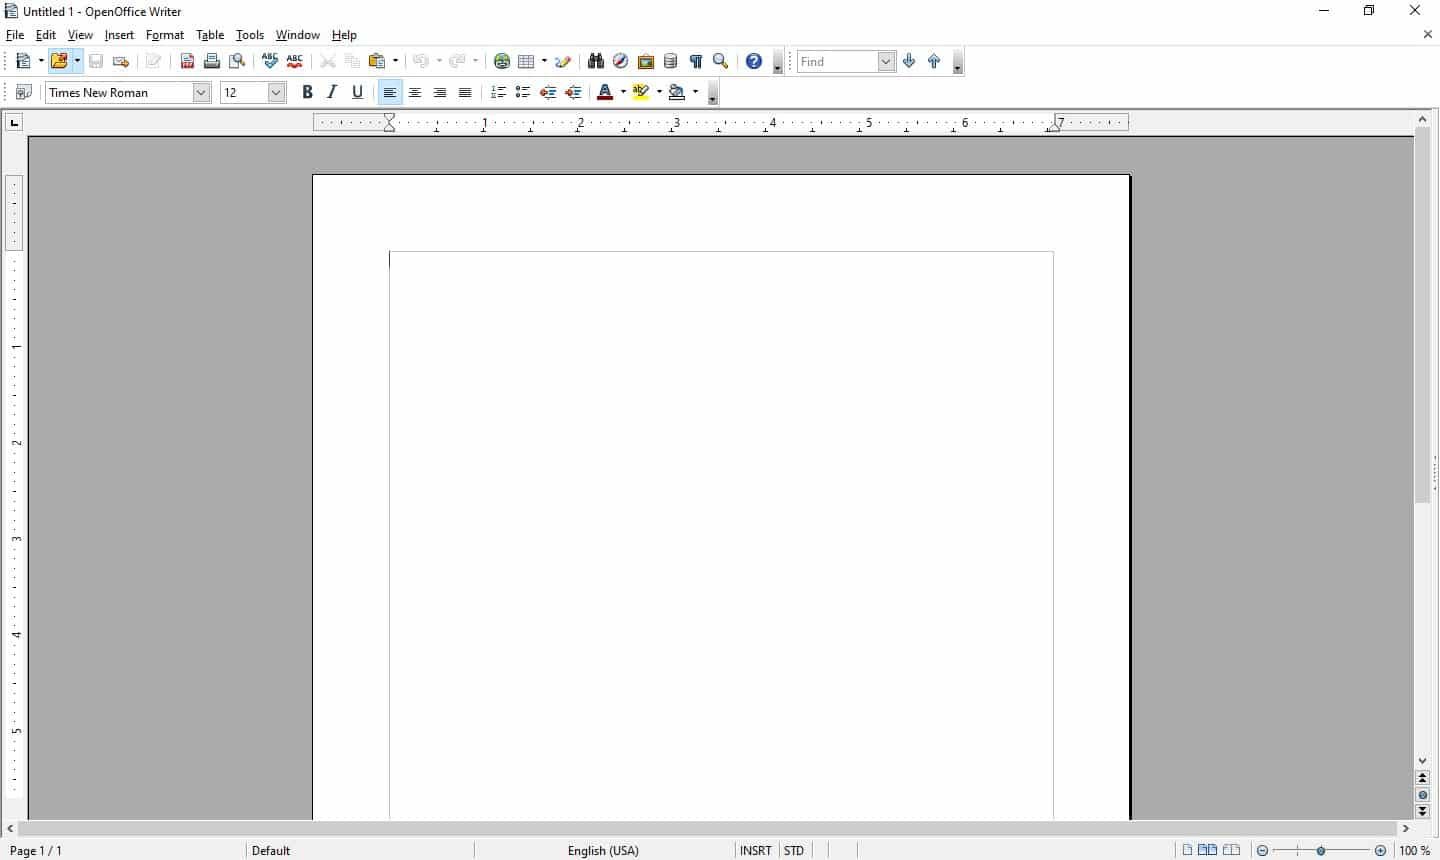Viewport: 1440px width, 860px height.
Task: Click into the Find text field
Action: [x=836, y=62]
